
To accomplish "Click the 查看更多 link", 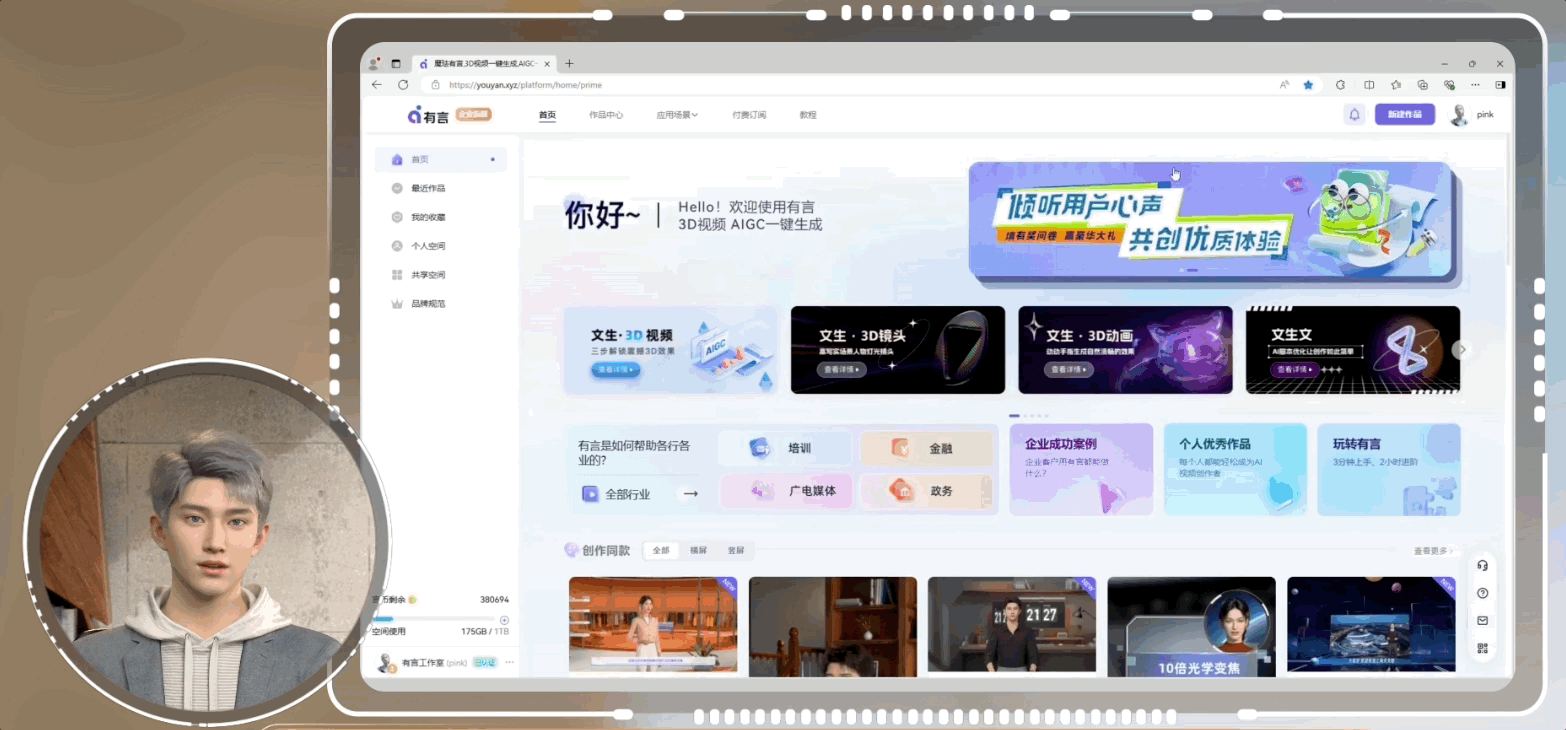I will pyautogui.click(x=1432, y=551).
